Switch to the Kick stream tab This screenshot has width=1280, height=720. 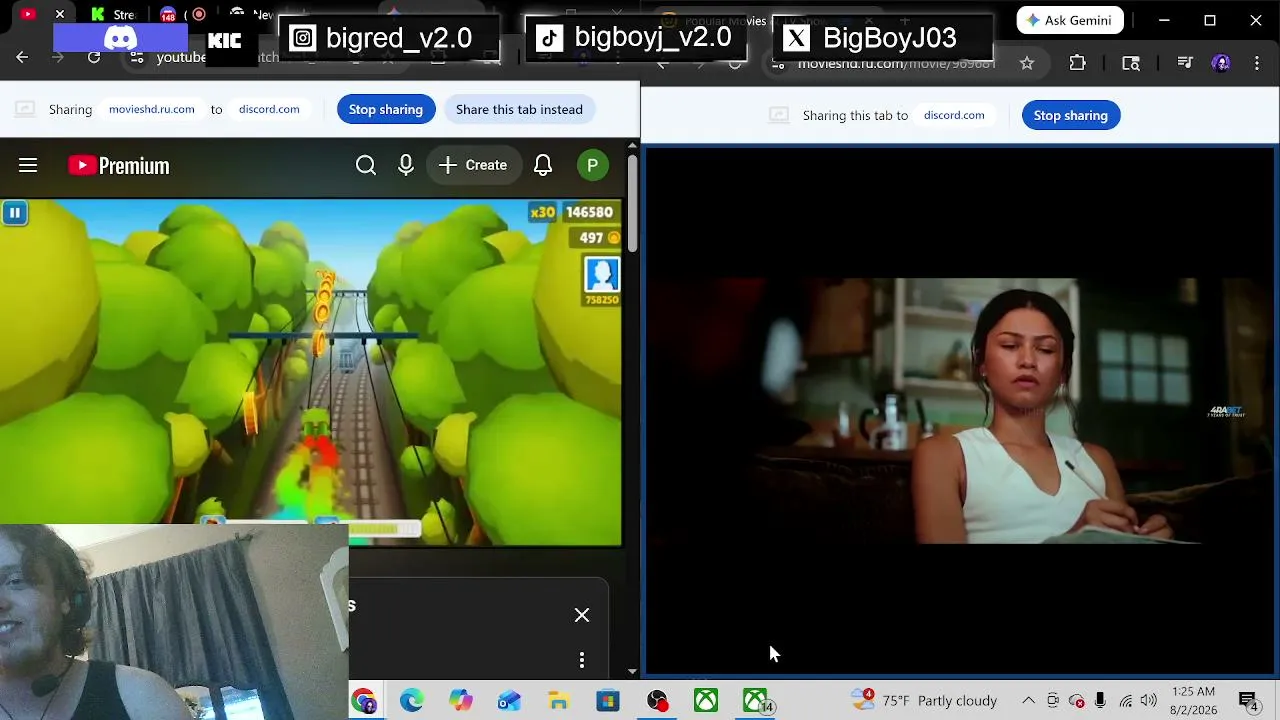(x=115, y=14)
